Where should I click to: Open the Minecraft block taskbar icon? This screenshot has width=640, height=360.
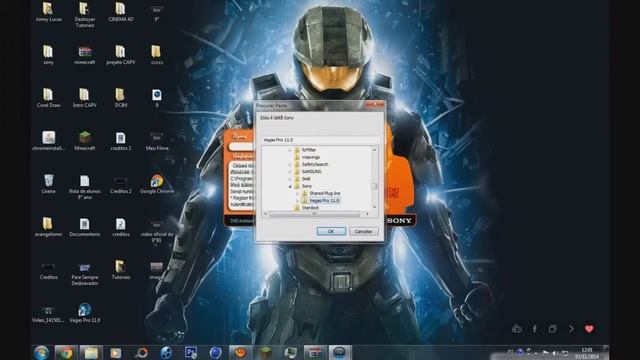click(x=266, y=353)
